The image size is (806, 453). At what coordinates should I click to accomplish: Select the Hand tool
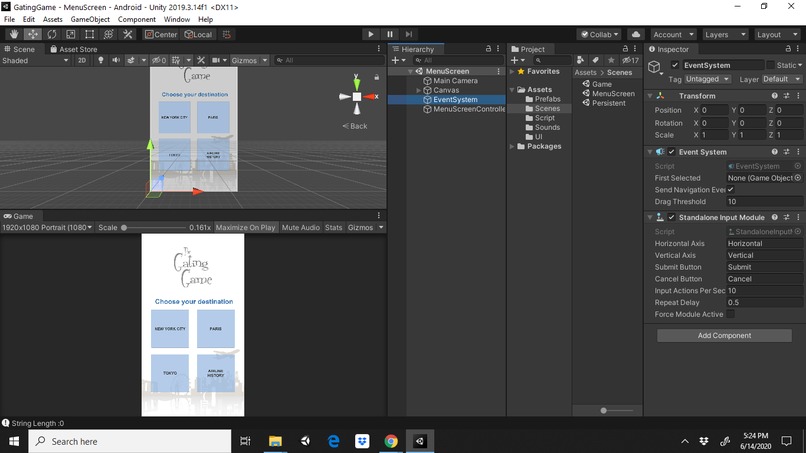click(14, 34)
